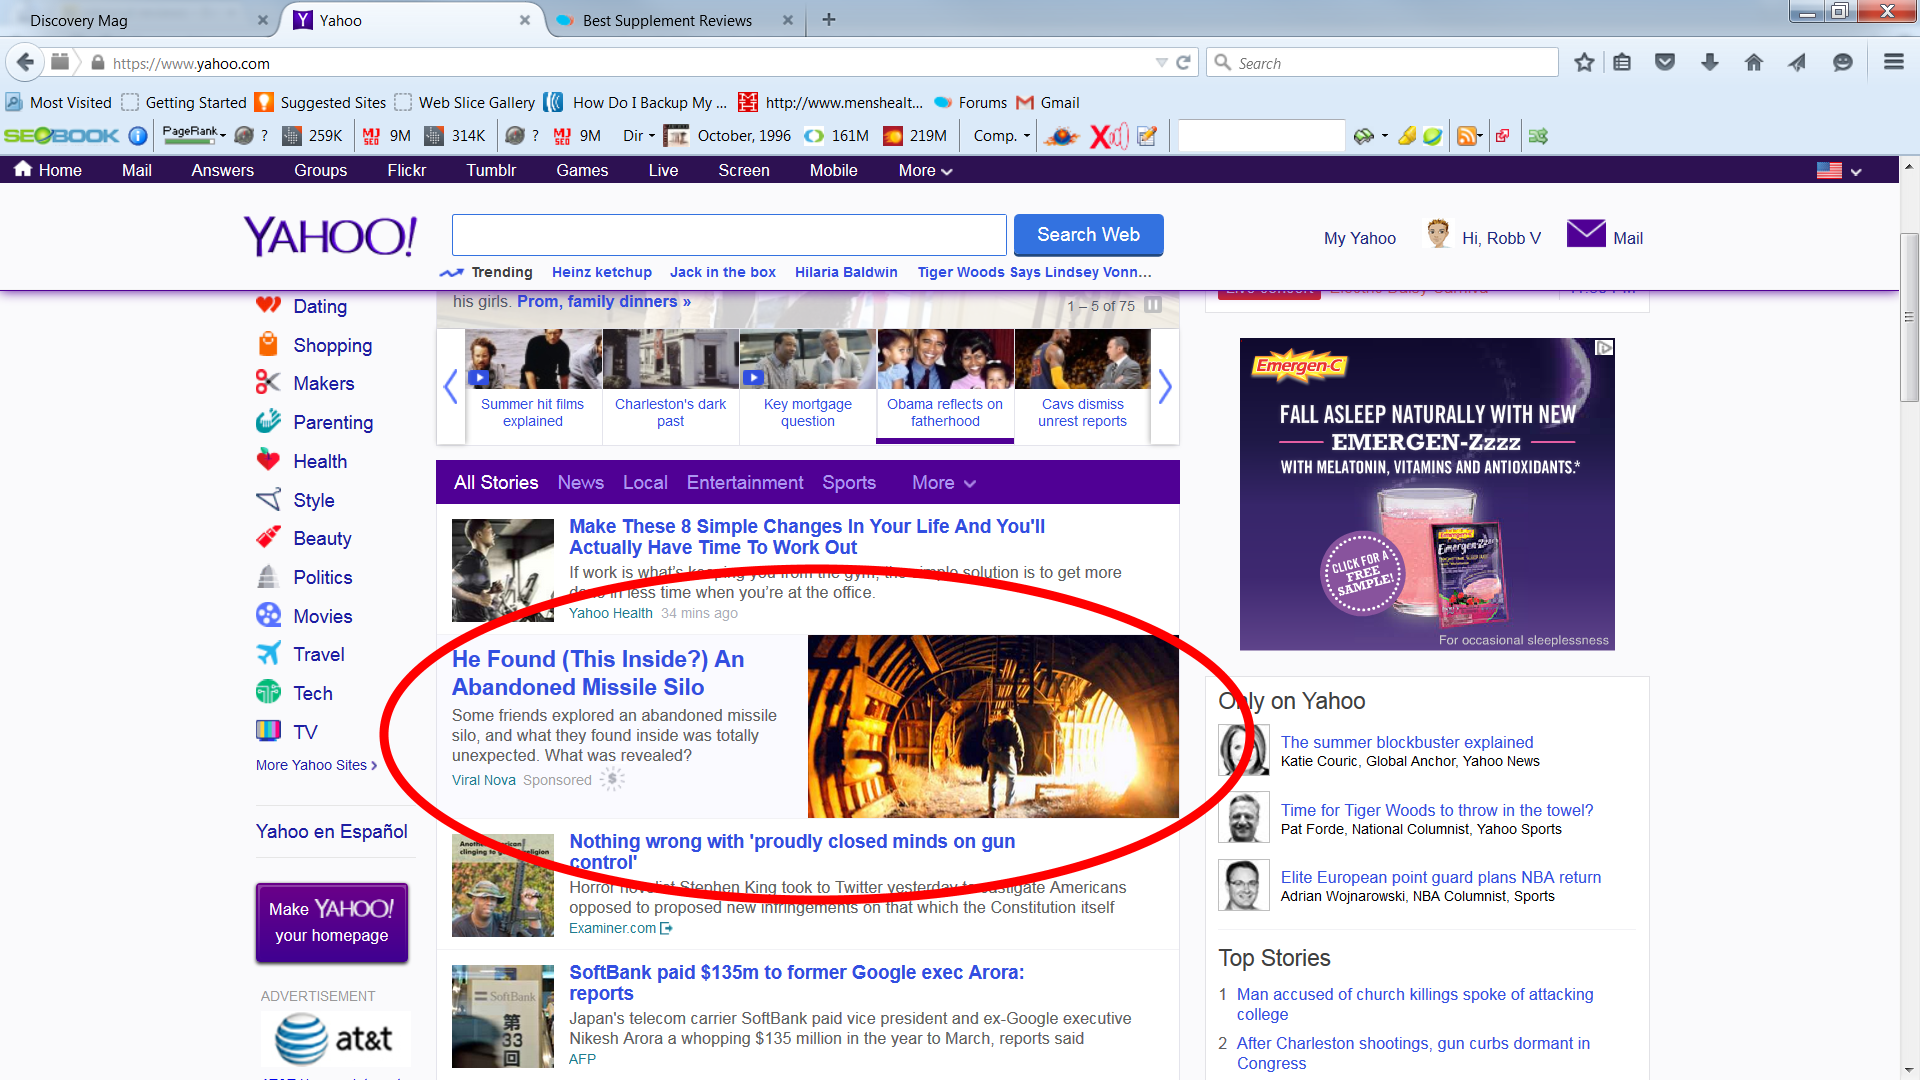Open SoftBank paid $135m headline
This screenshot has height=1080, width=1920.
796,982
